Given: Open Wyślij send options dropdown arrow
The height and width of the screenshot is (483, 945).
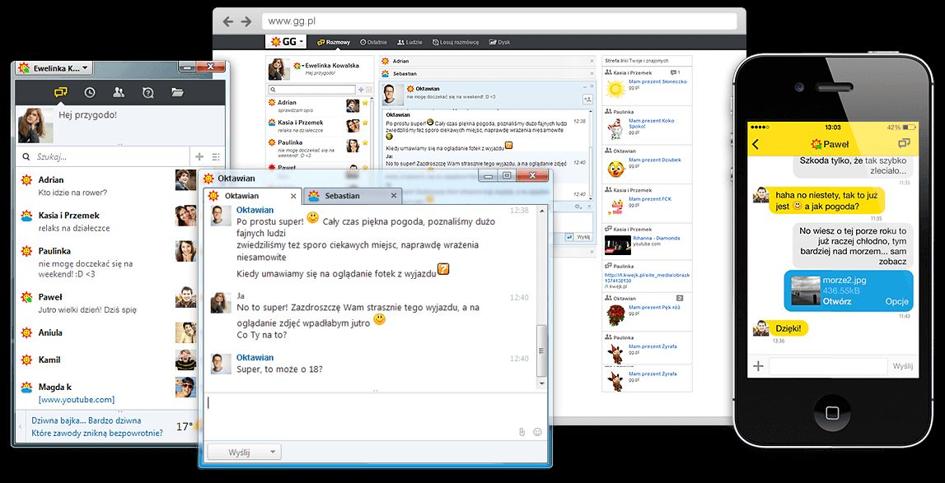Looking at the screenshot, I should click(x=272, y=452).
